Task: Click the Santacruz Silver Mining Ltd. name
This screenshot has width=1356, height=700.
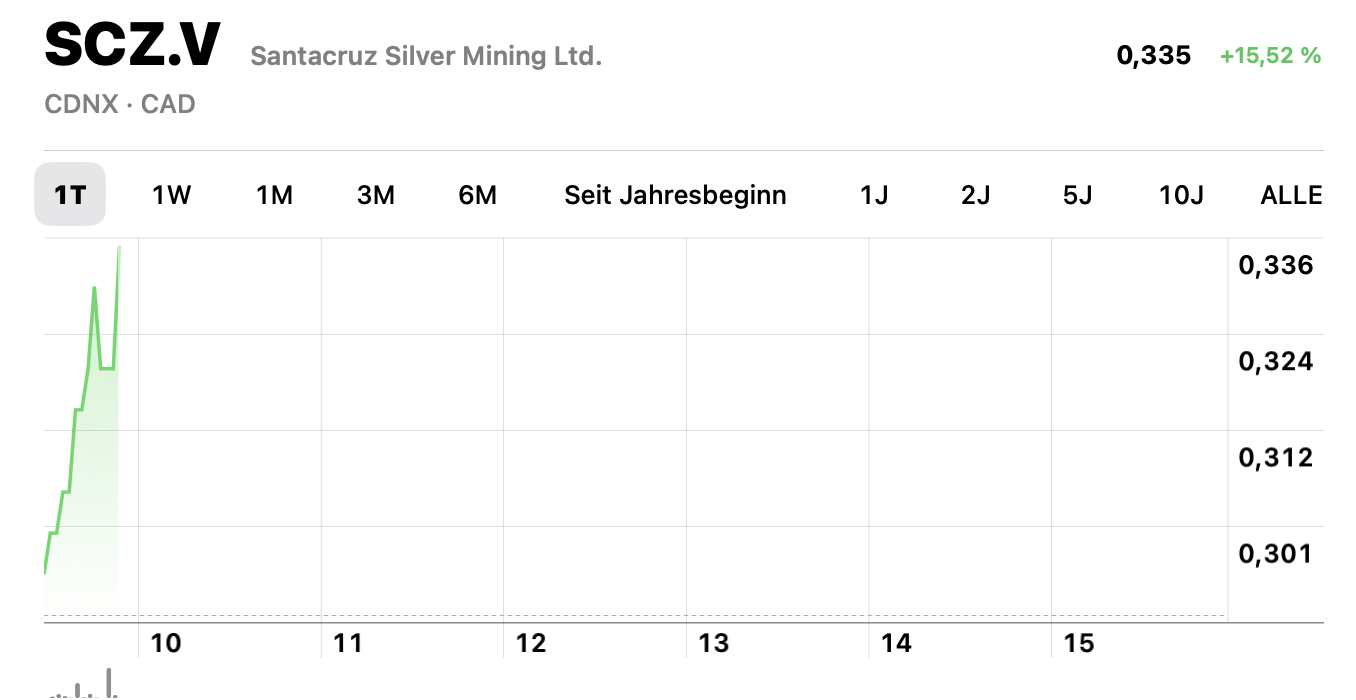Action: 426,56
